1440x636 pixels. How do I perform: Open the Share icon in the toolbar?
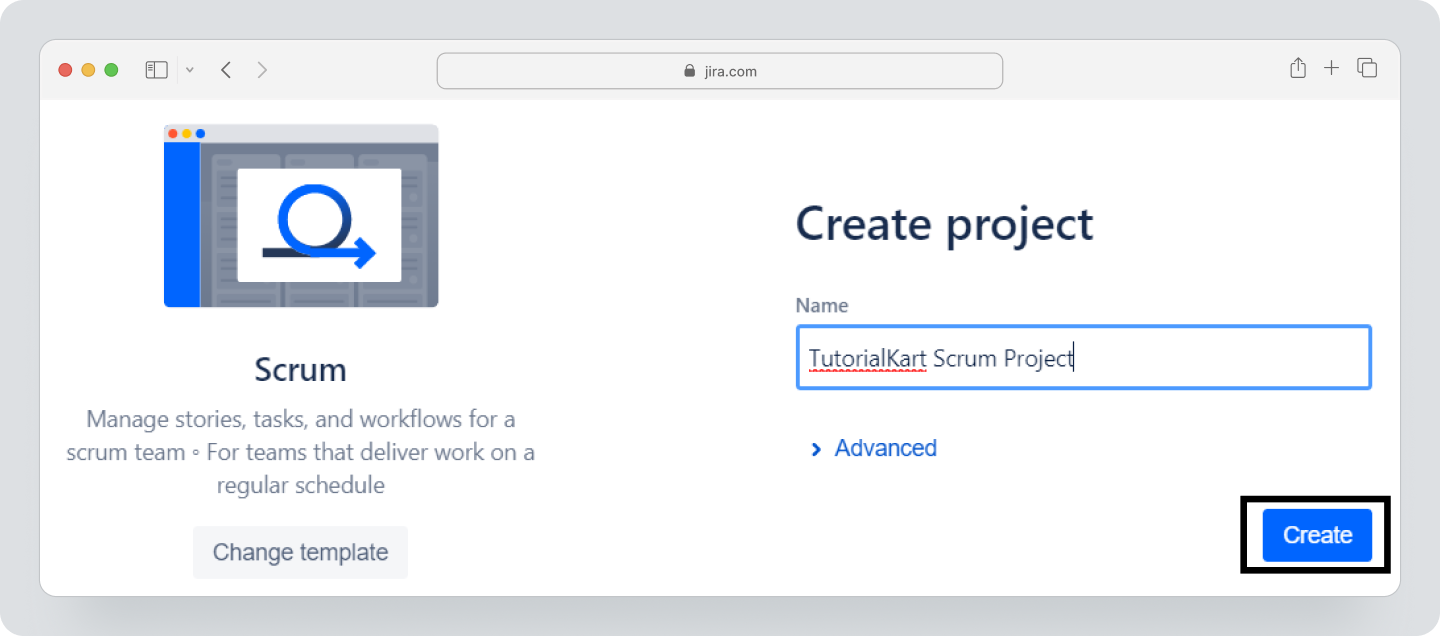coord(1298,68)
